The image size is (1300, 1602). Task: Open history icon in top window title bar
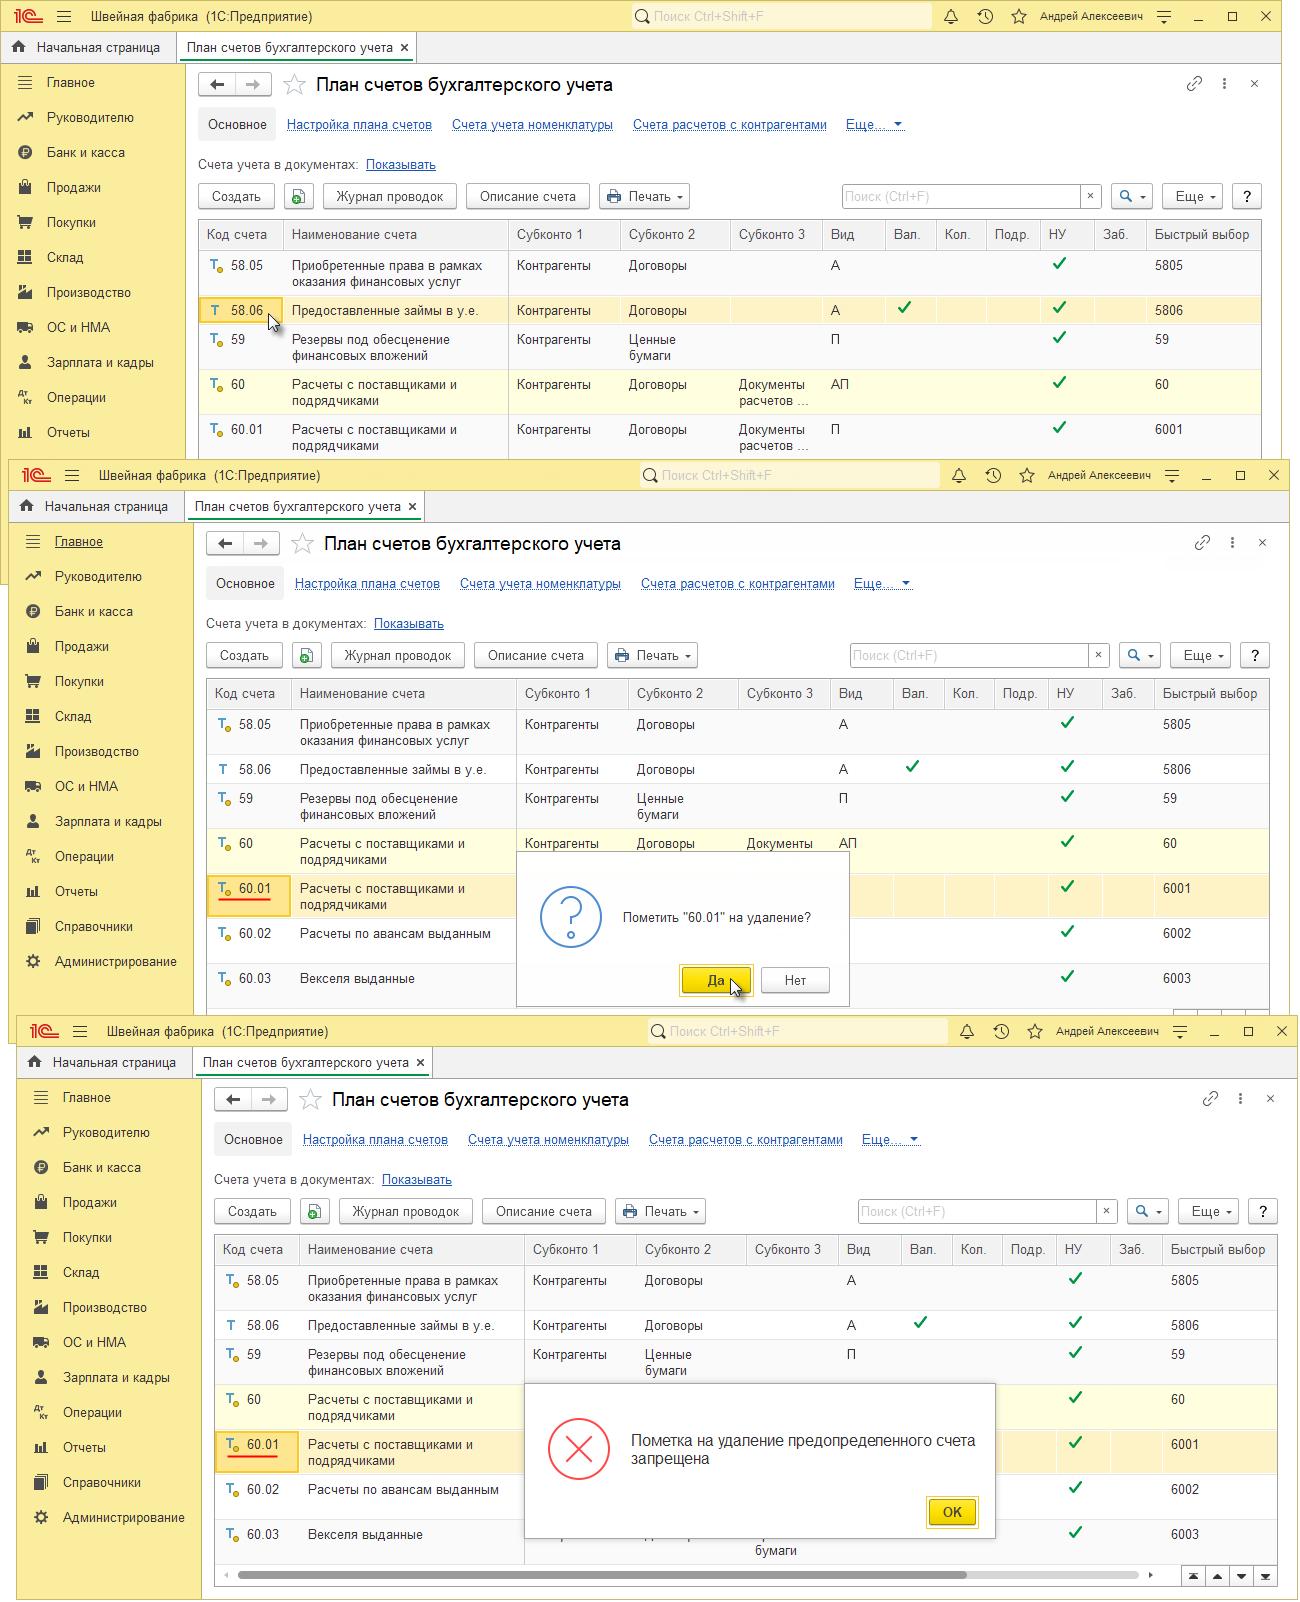985,16
